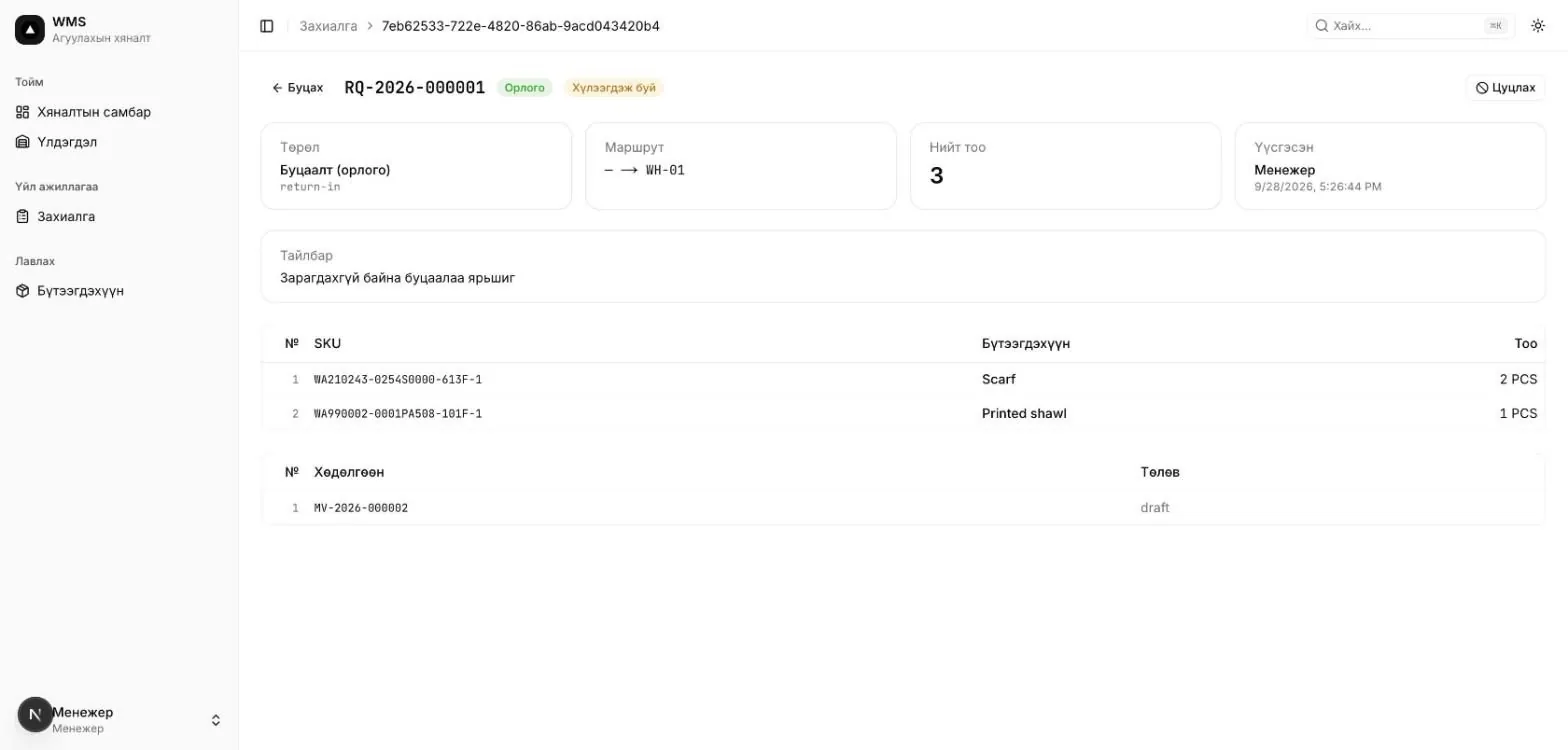
Task: Select request number RQ-2026-000001
Action: (415, 88)
